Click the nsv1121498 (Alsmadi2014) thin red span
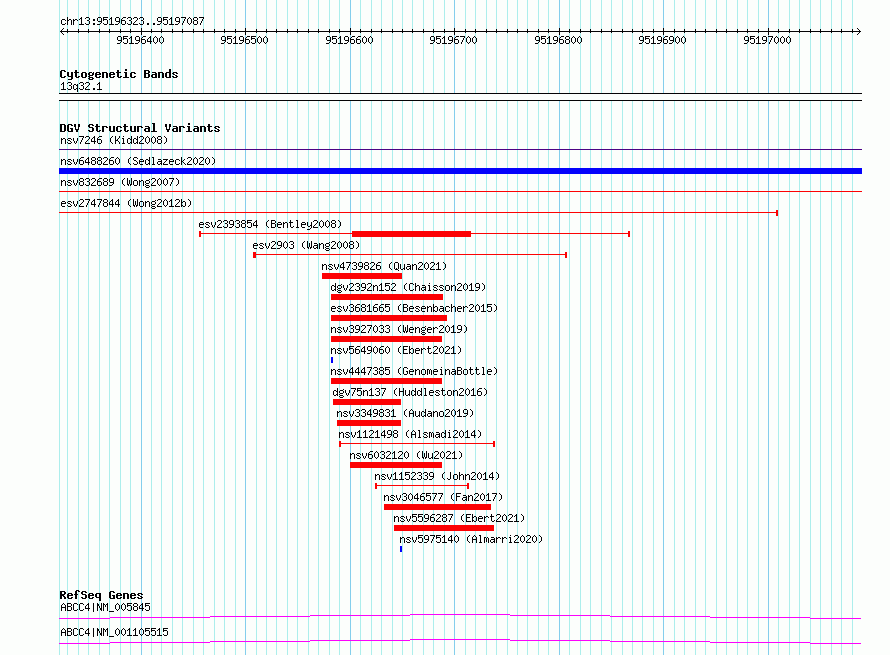This screenshot has width=890, height=655. point(417,444)
